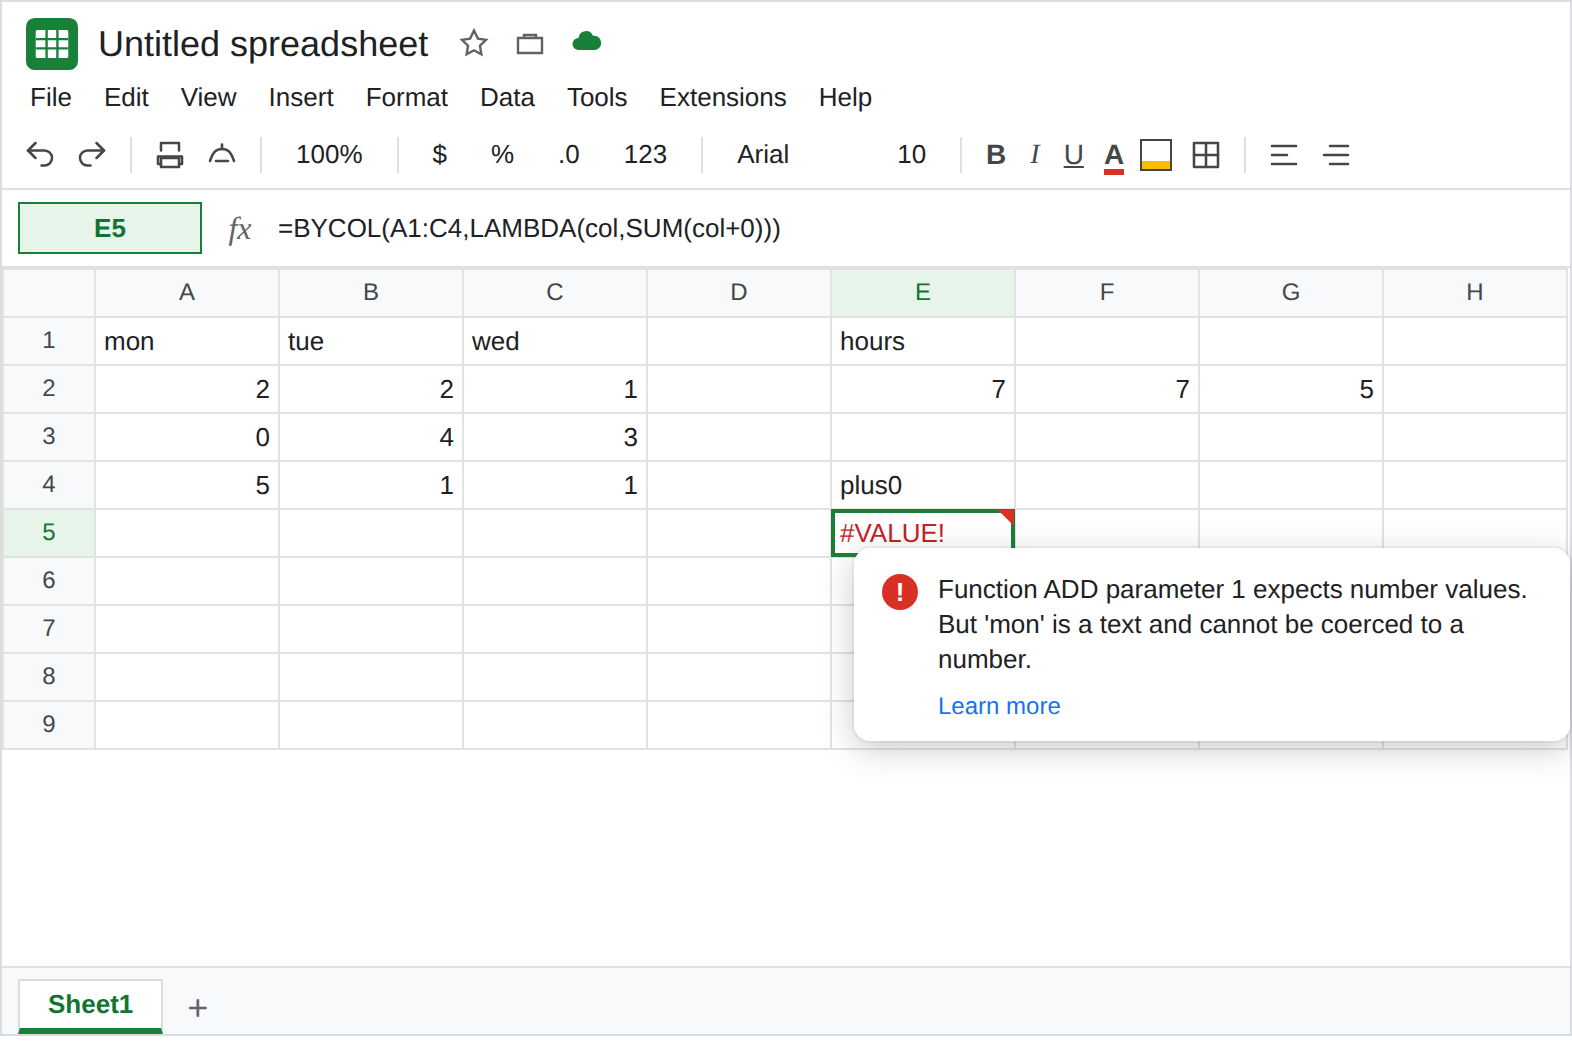This screenshot has width=1572, height=1044.
Task: Toggle bold formatting
Action: (996, 155)
